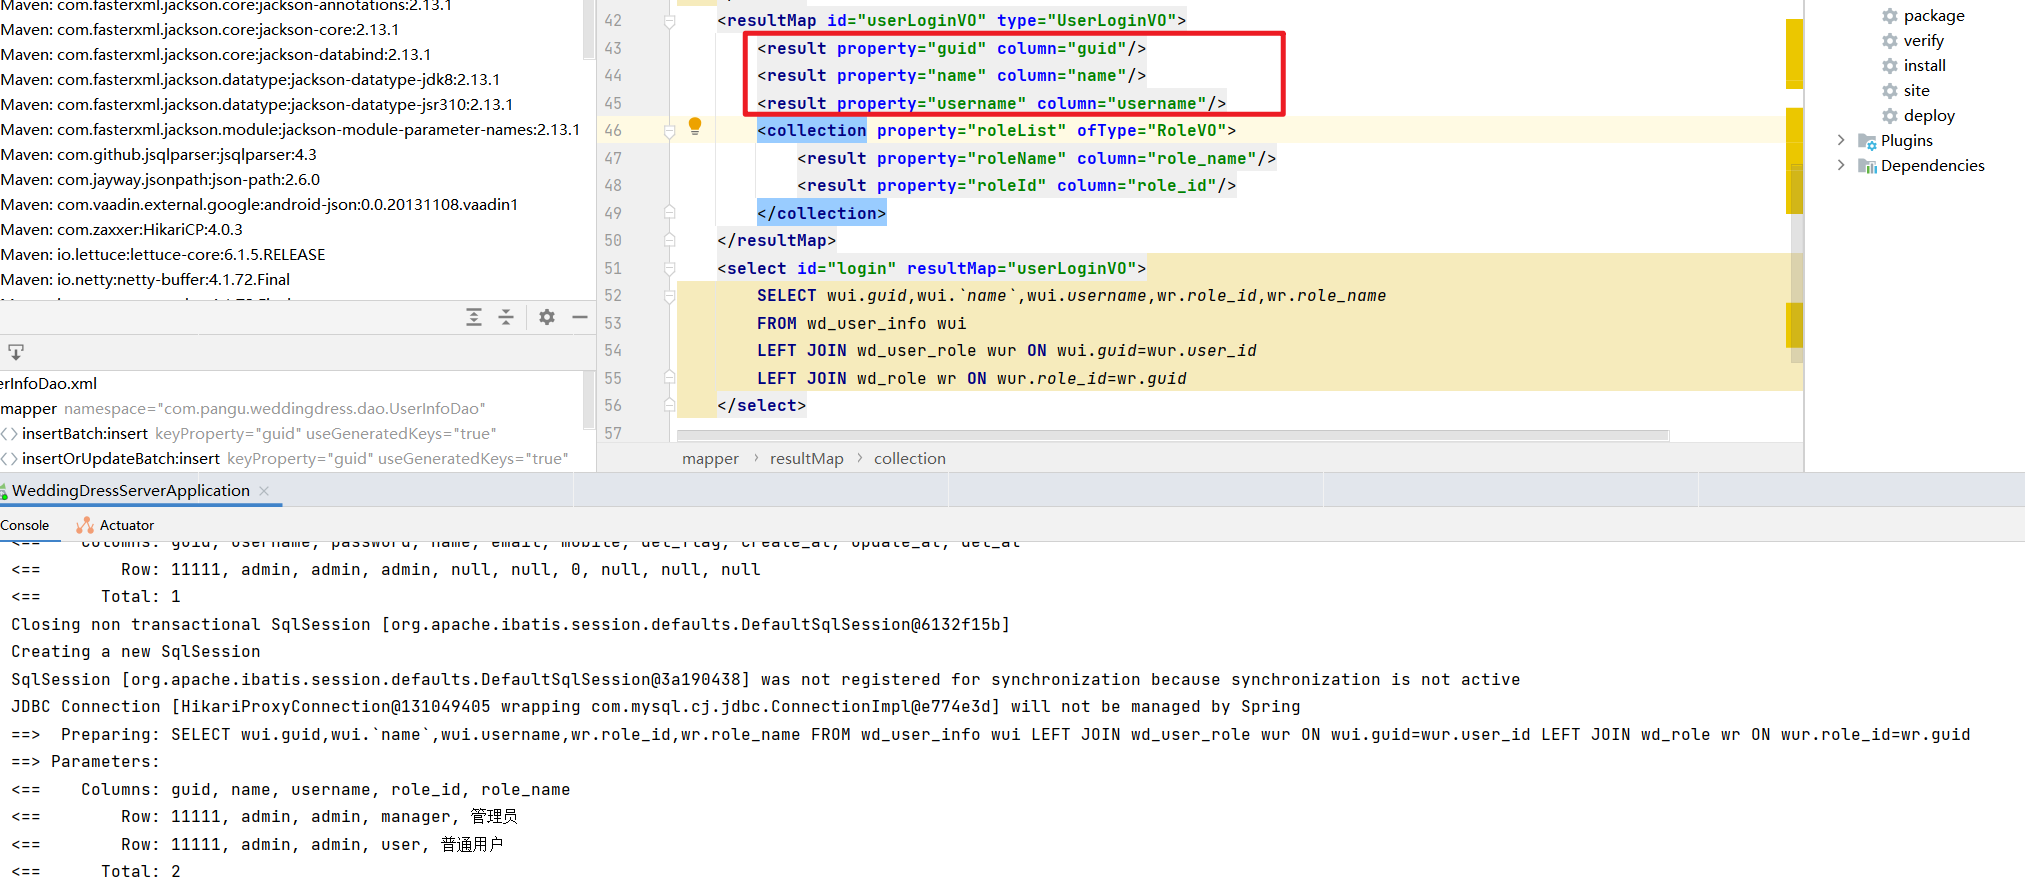Open Structure panel gear options
The height and width of the screenshot is (890, 2025).
547,317
